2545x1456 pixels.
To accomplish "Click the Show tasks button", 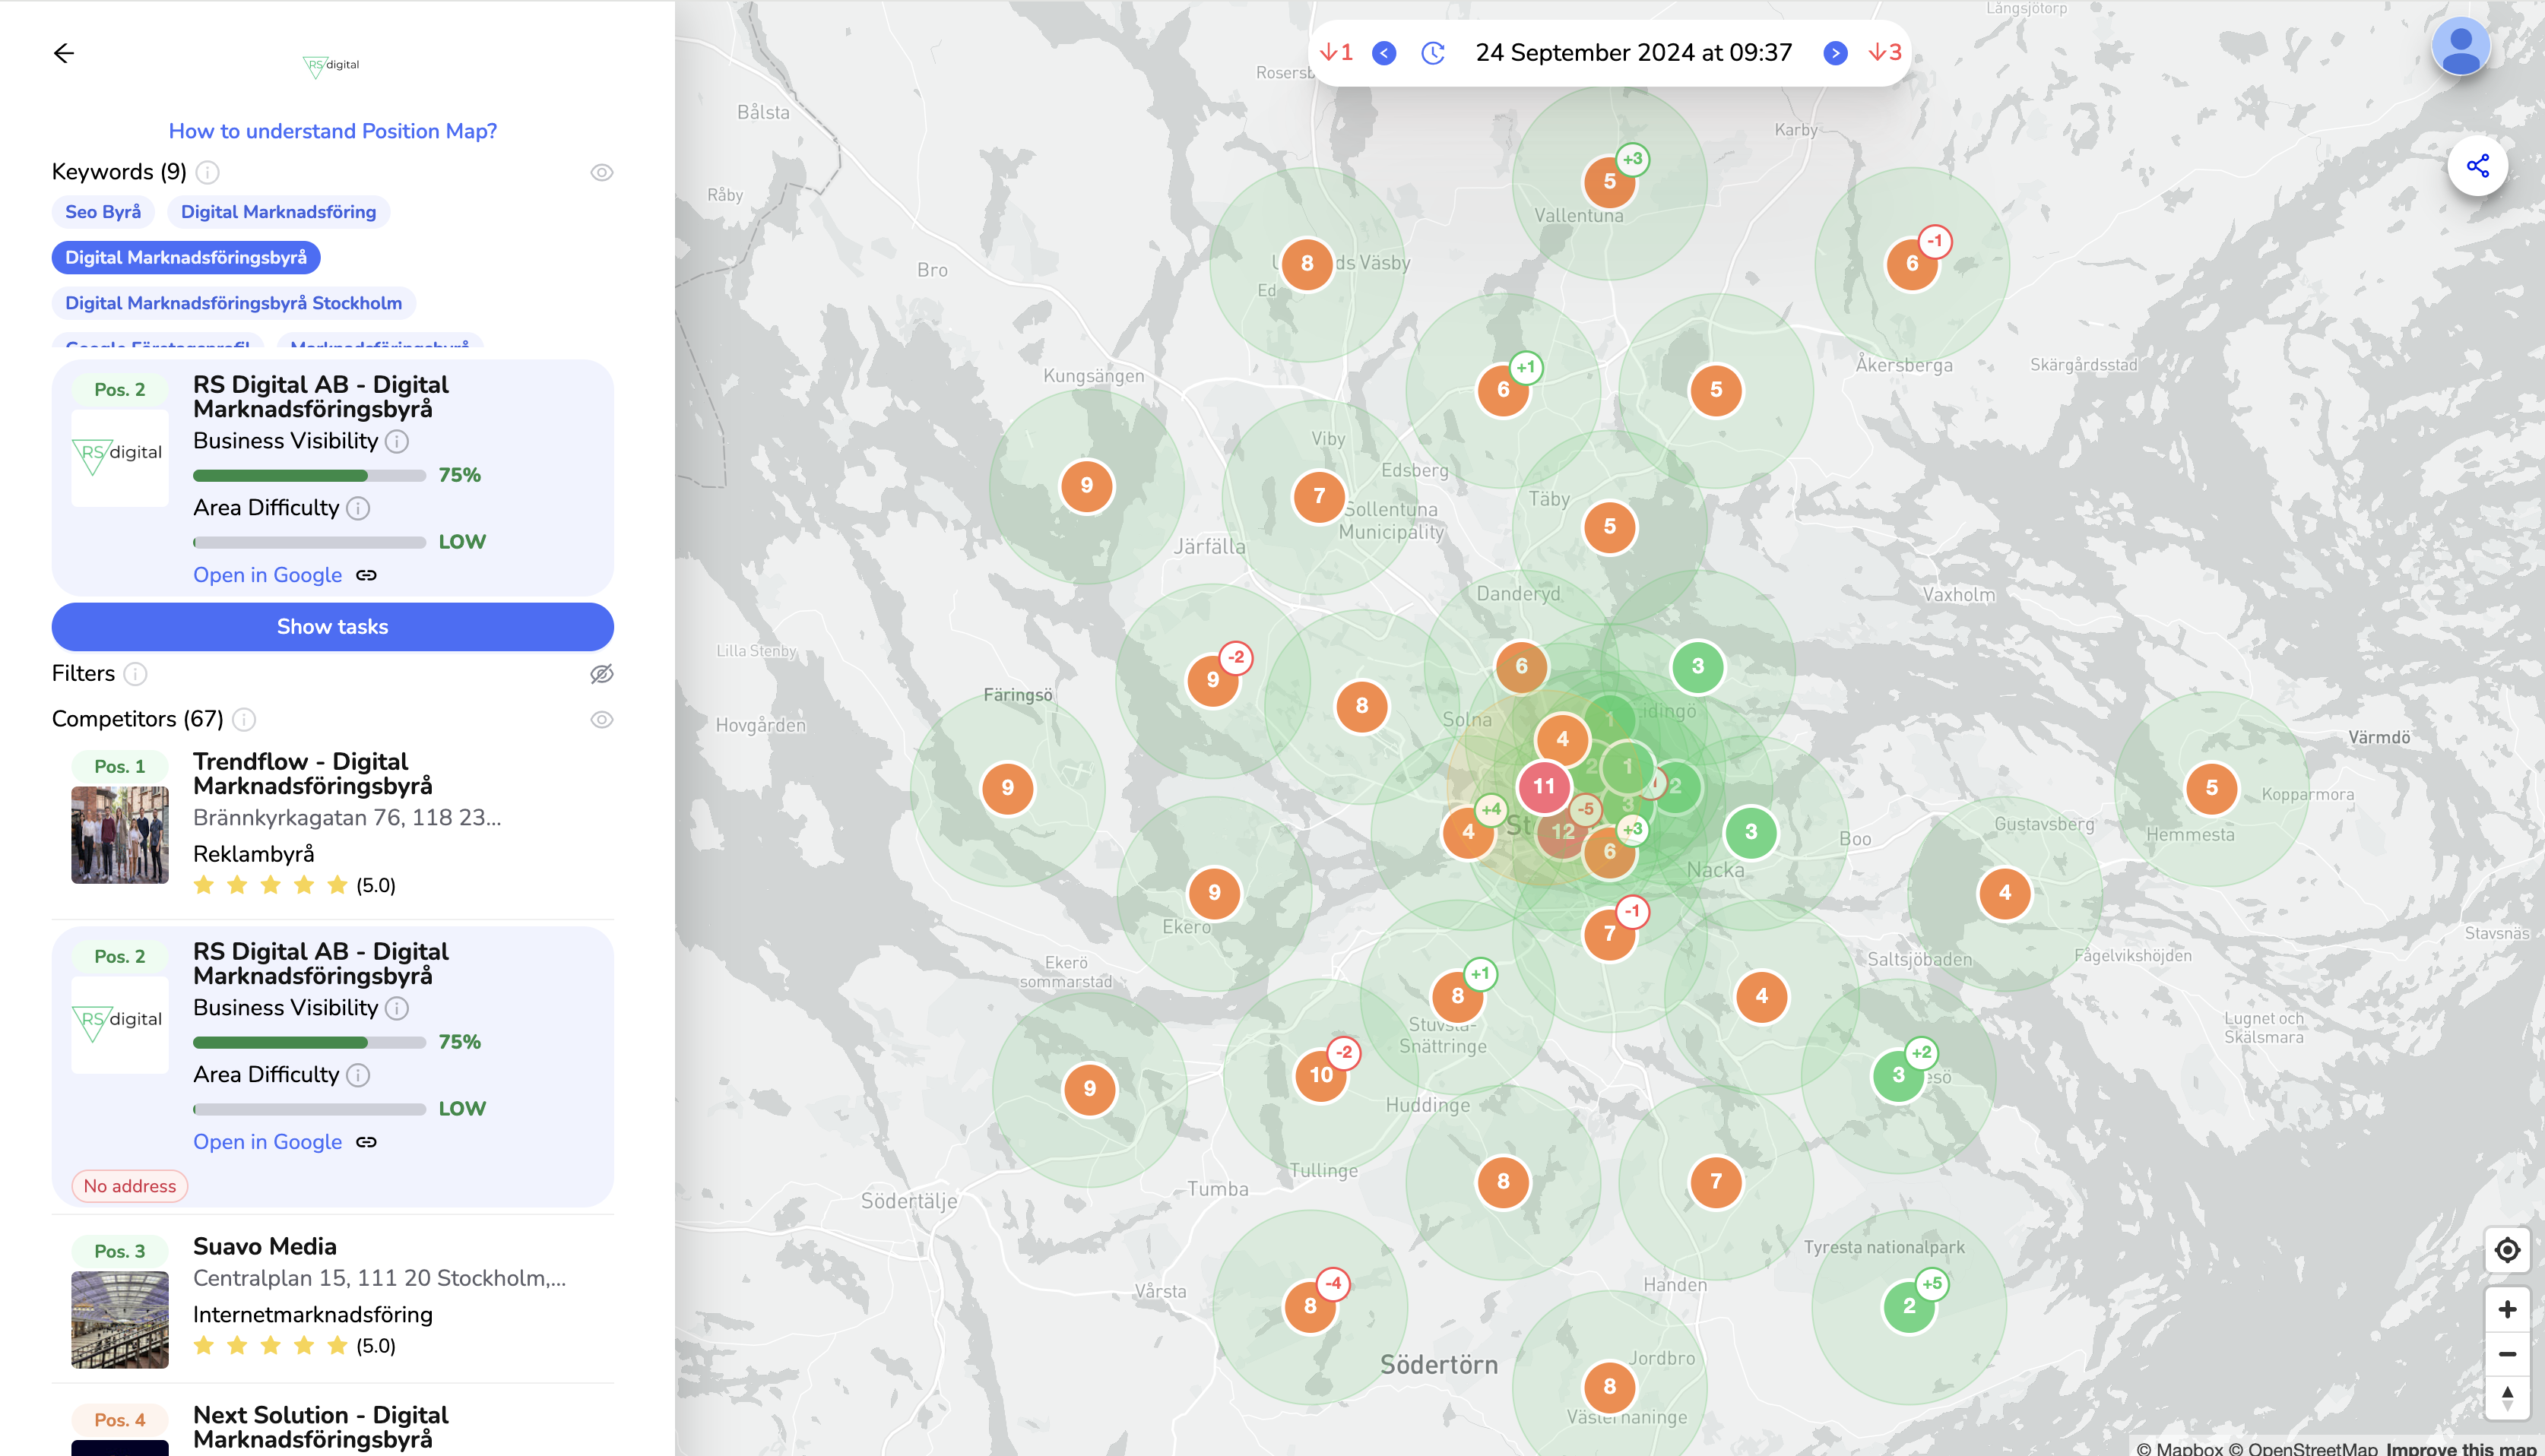I will [x=332, y=627].
